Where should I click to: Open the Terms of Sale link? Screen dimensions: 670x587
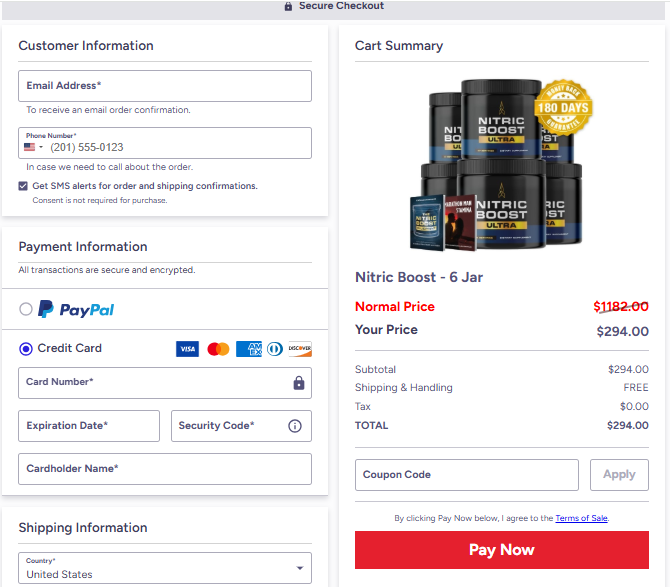tap(582, 518)
